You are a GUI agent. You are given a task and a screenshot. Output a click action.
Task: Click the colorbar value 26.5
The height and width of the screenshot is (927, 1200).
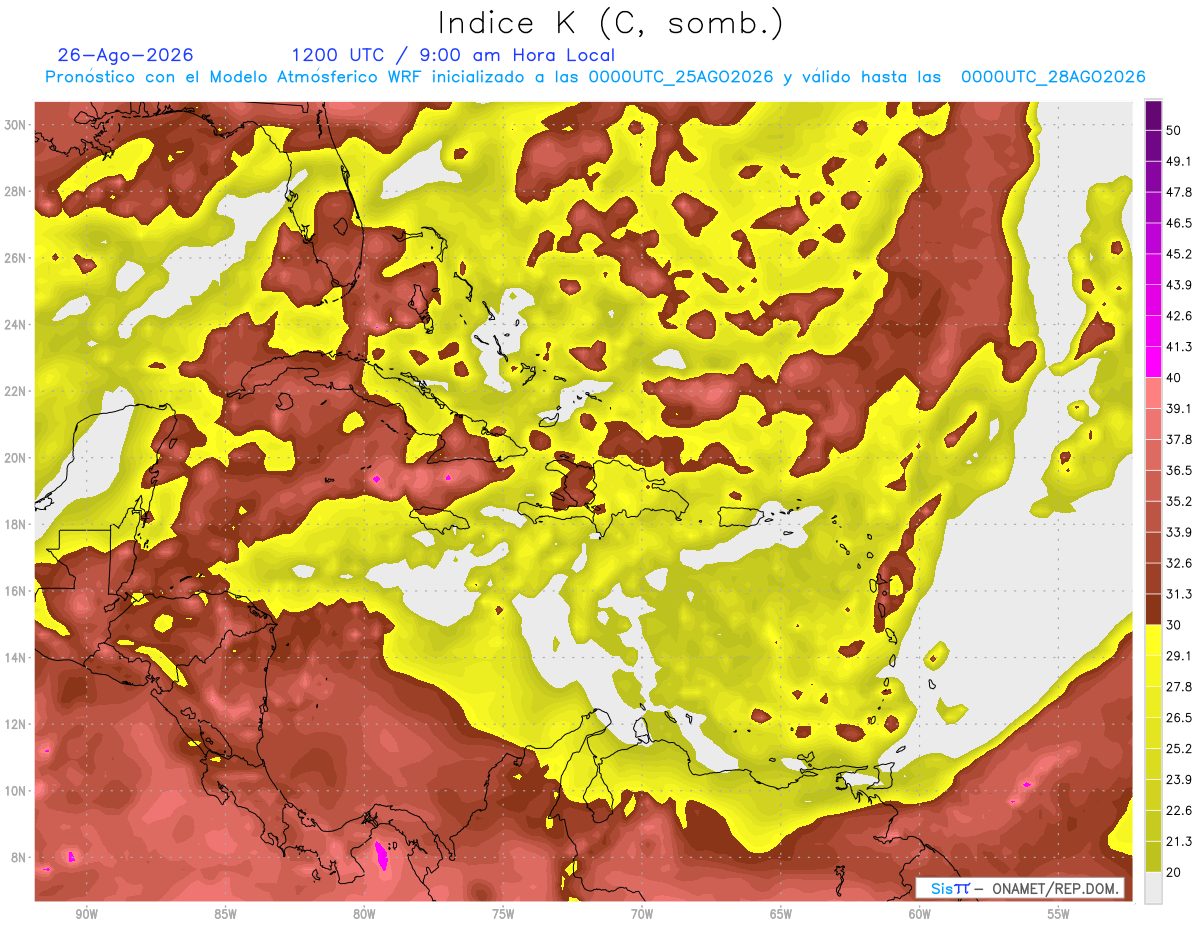pyautogui.click(x=1178, y=717)
